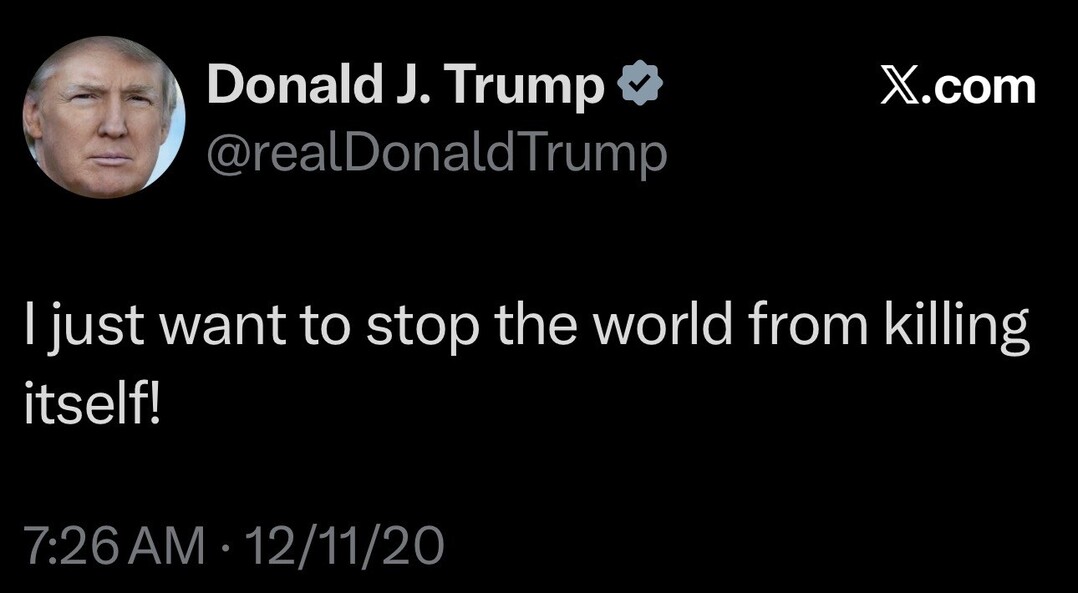Click the word "itself!" in the post
The height and width of the screenshot is (593, 1078).
tap(90, 407)
